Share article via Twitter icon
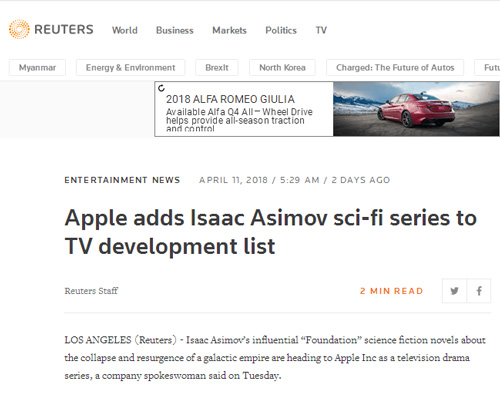500x393 pixels. [454, 291]
